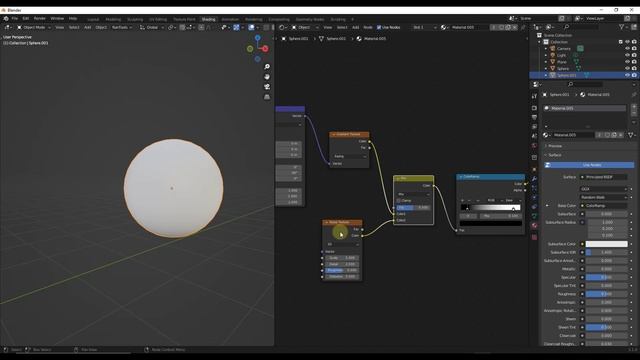The image size is (640, 360).
Task: Click the ColorRamp Base Color link field
Action: coord(604,206)
